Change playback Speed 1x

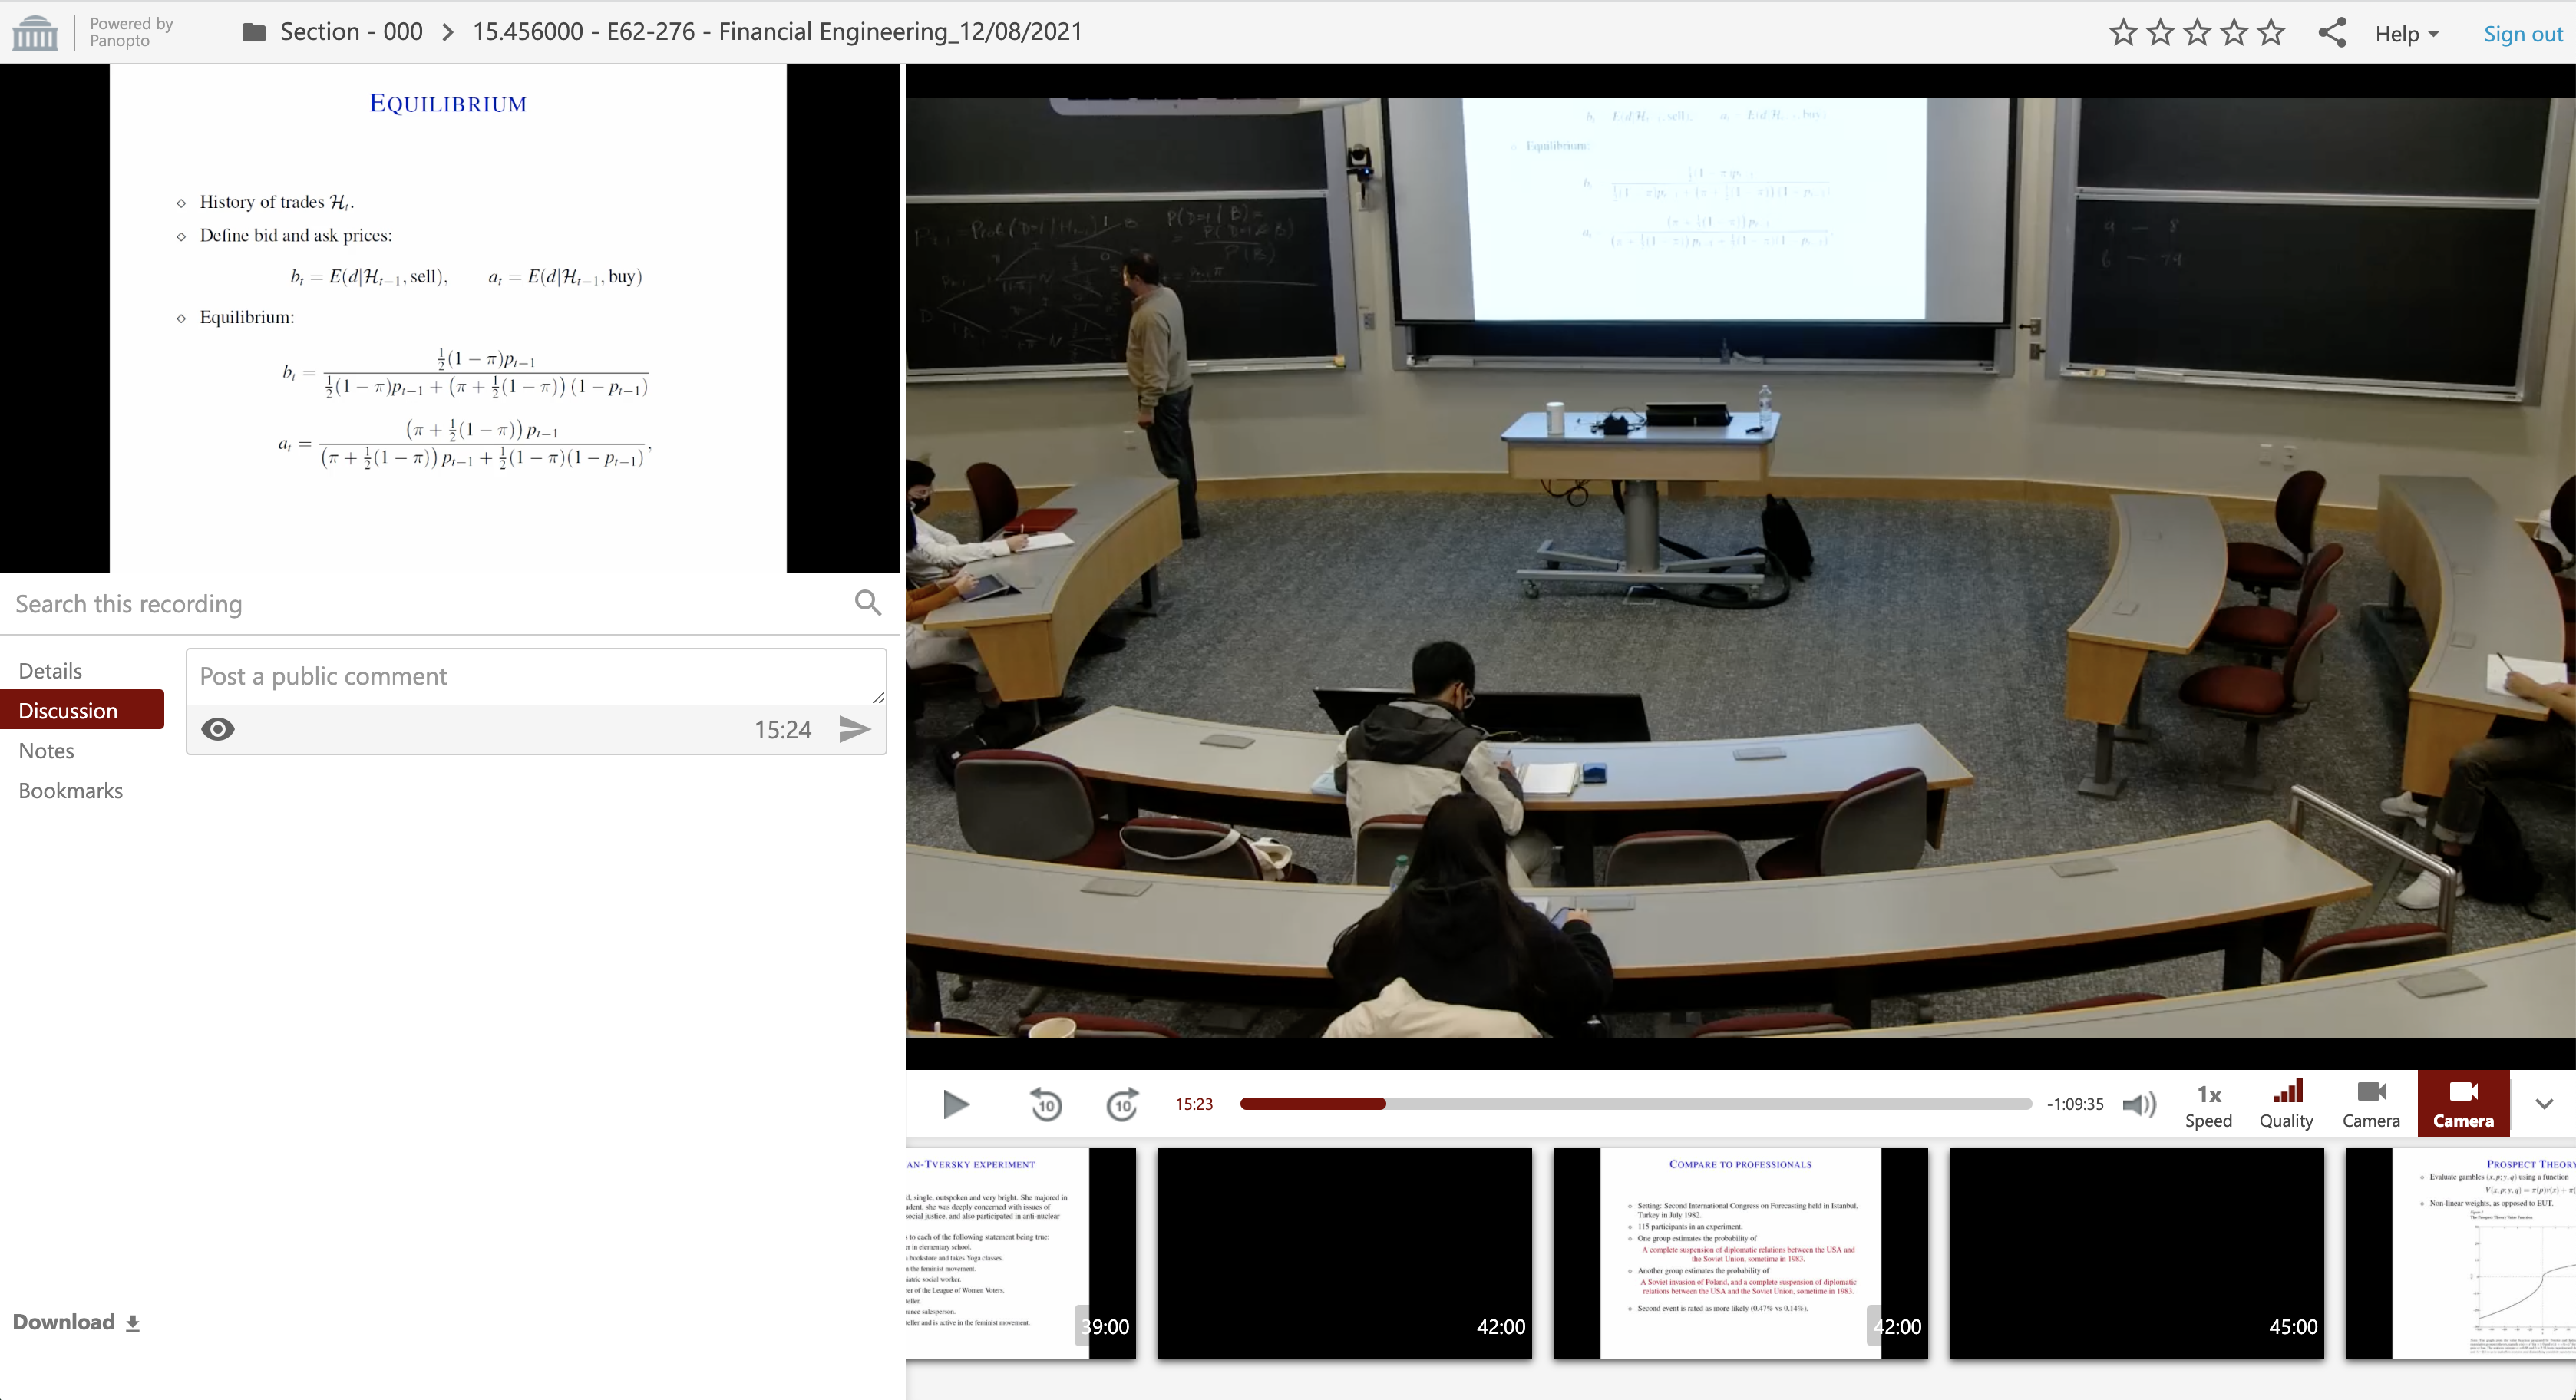2208,1104
